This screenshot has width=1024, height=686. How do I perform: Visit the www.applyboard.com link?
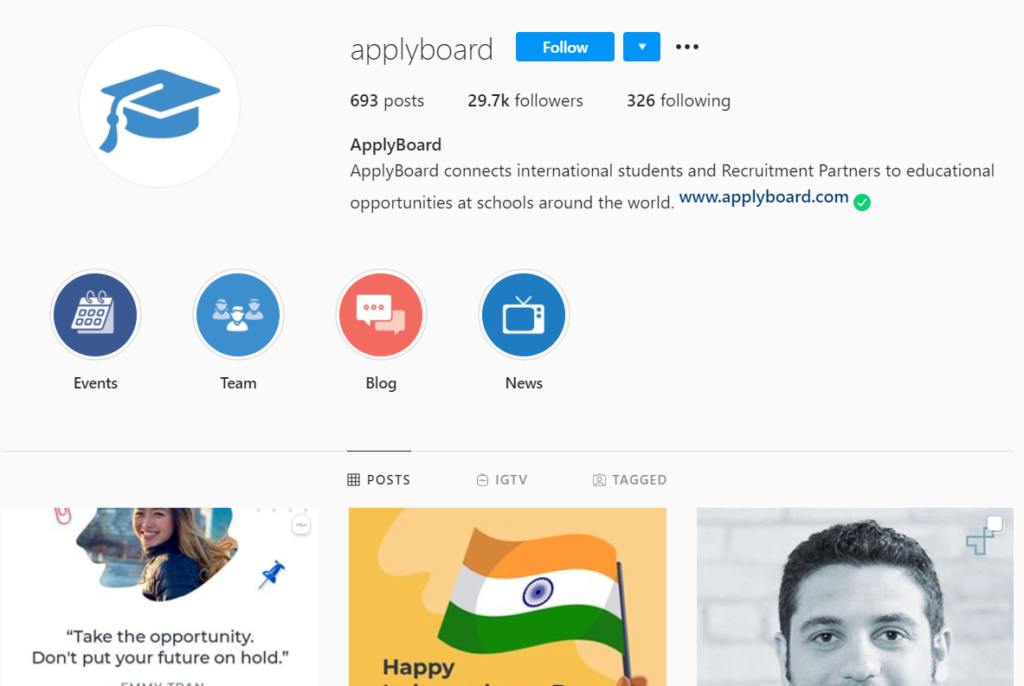(x=763, y=197)
